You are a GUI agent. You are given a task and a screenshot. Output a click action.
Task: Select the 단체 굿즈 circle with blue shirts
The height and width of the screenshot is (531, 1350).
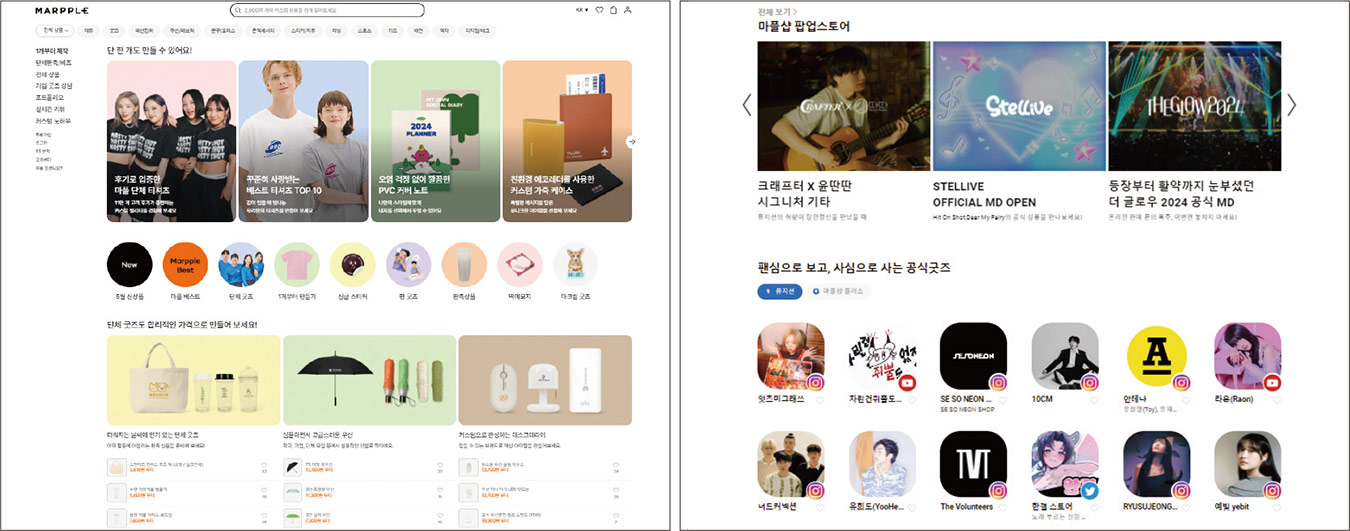pos(241,265)
